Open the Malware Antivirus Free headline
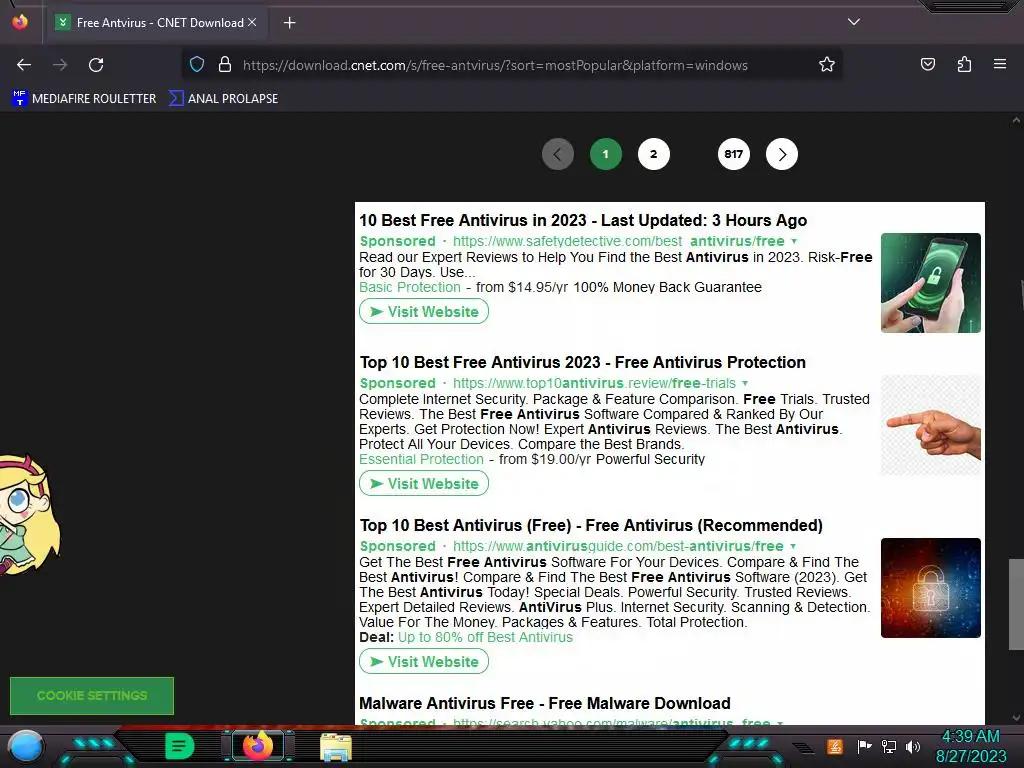 (545, 703)
